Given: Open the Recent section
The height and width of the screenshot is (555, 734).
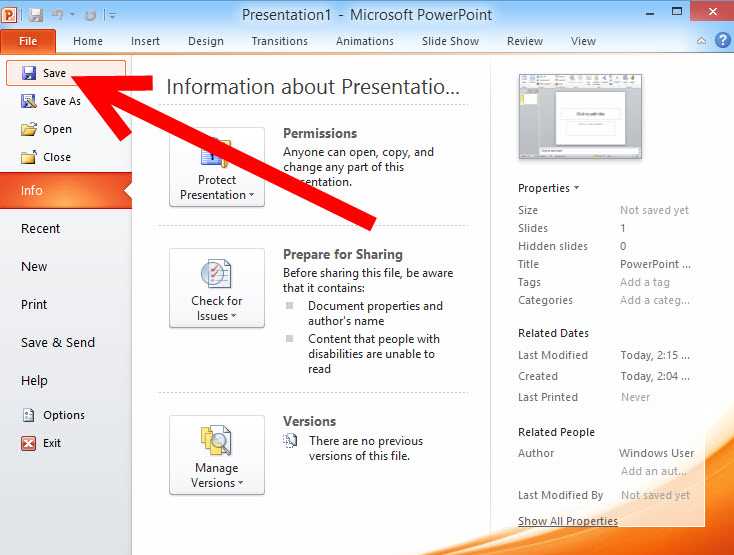Looking at the screenshot, I should pos(40,228).
